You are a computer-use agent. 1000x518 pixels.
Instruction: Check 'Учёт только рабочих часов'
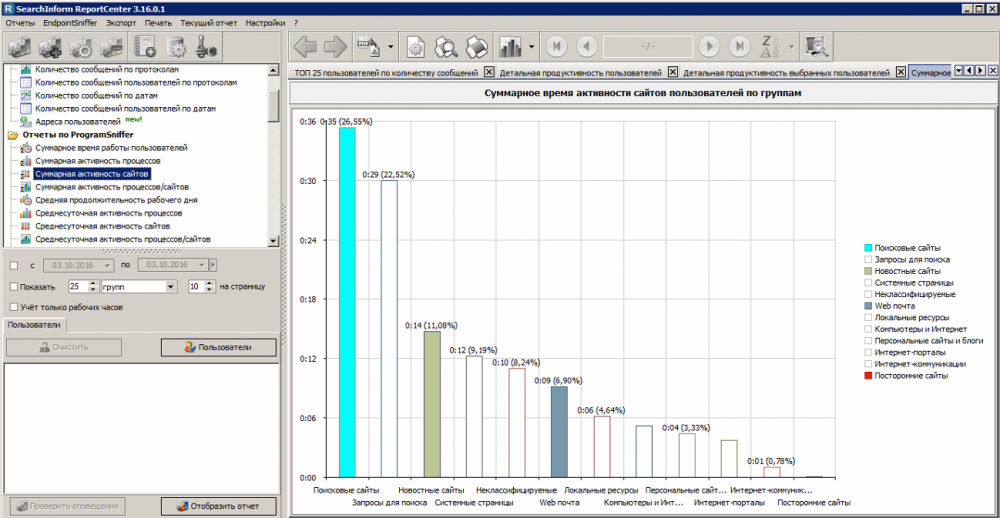13,307
